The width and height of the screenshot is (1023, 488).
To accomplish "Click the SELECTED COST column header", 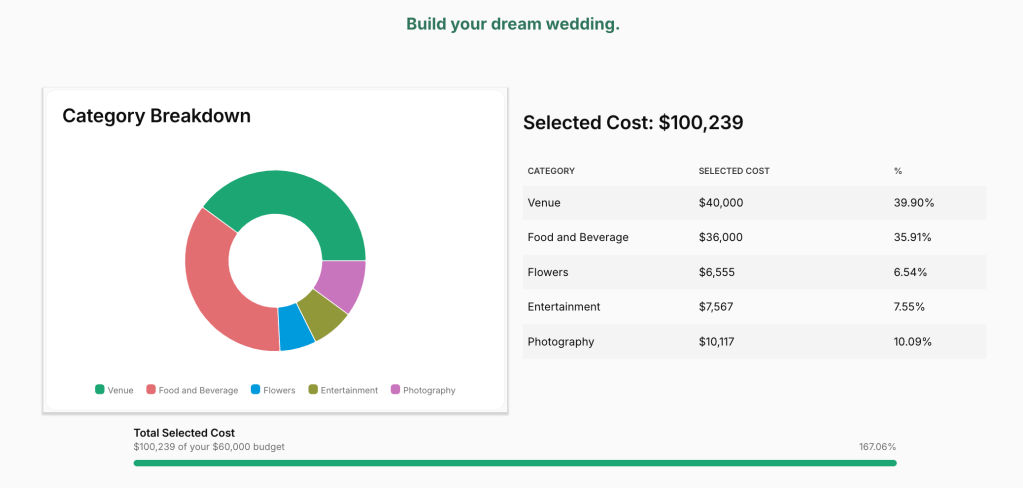I will (734, 171).
